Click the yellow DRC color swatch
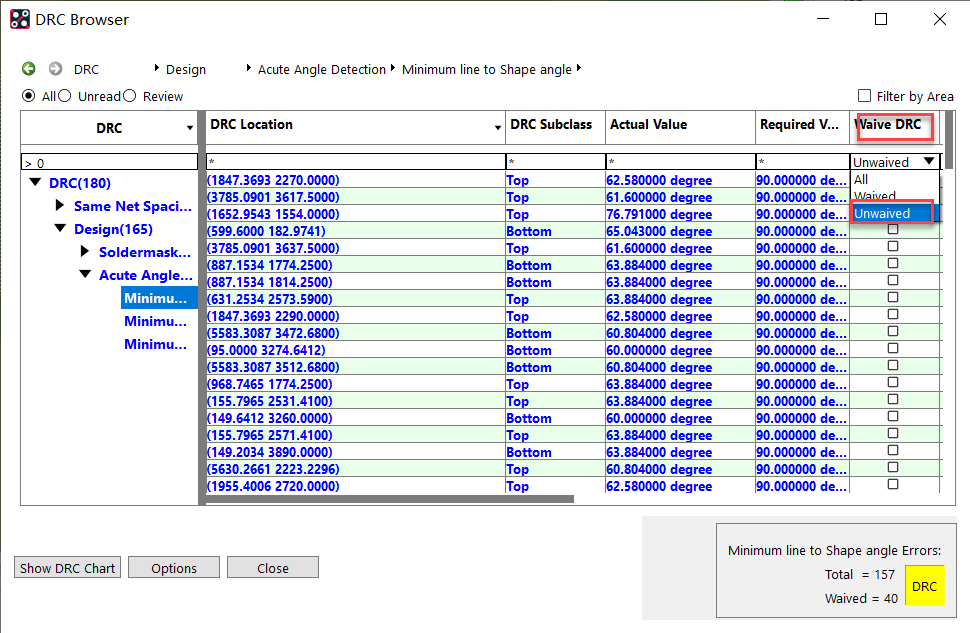 (x=924, y=586)
